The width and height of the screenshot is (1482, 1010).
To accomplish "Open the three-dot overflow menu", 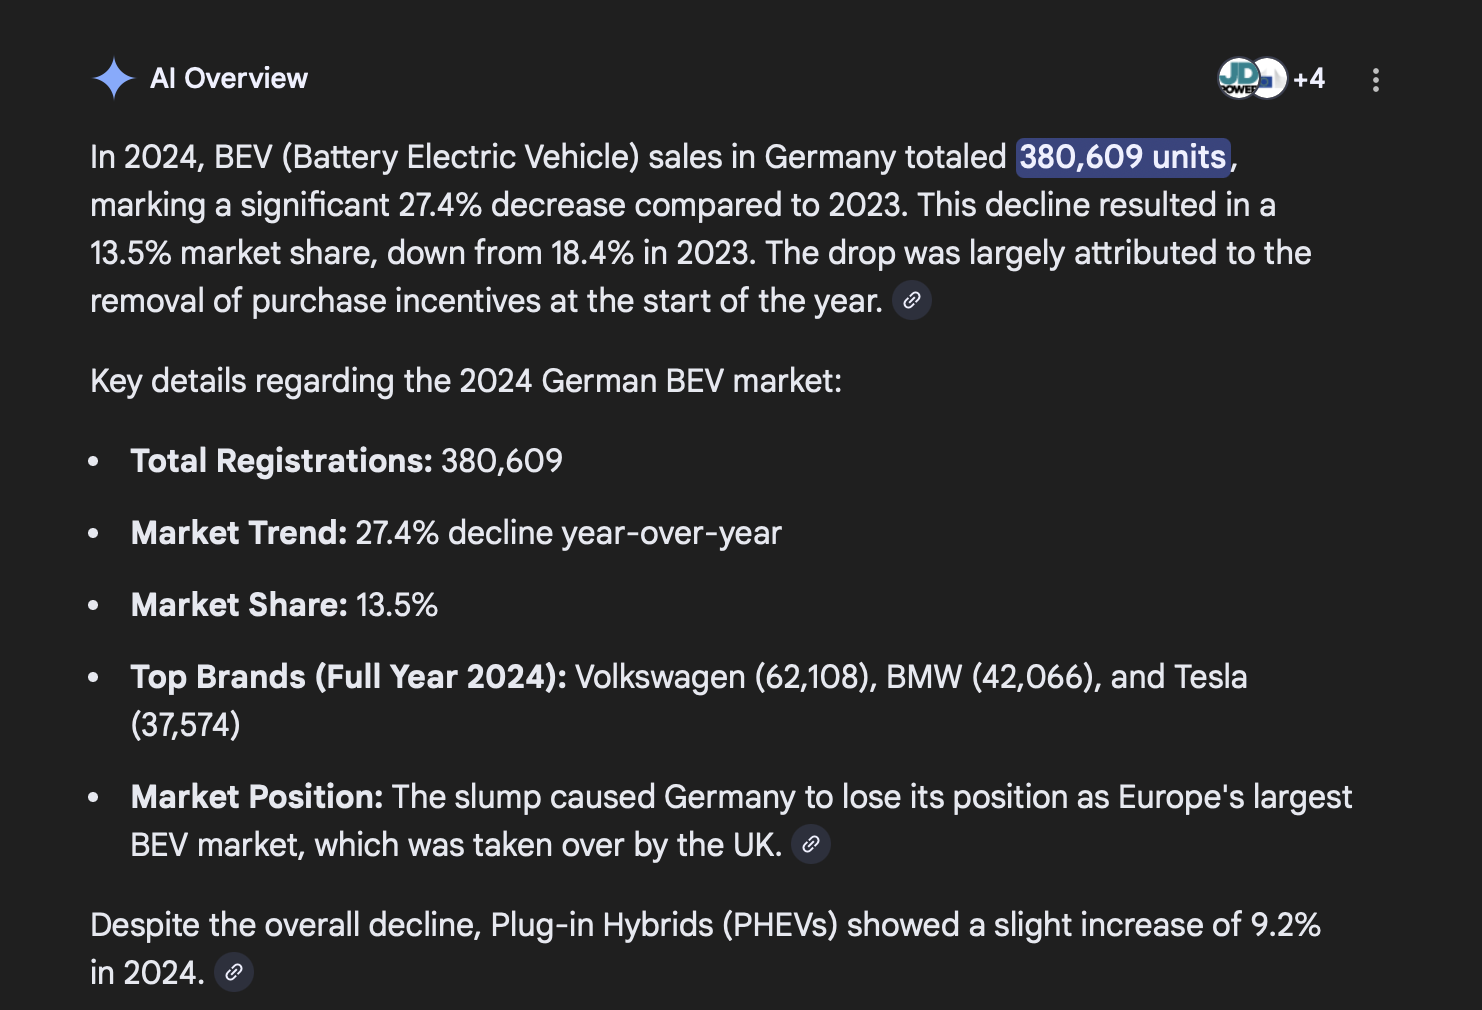I will click(1376, 78).
